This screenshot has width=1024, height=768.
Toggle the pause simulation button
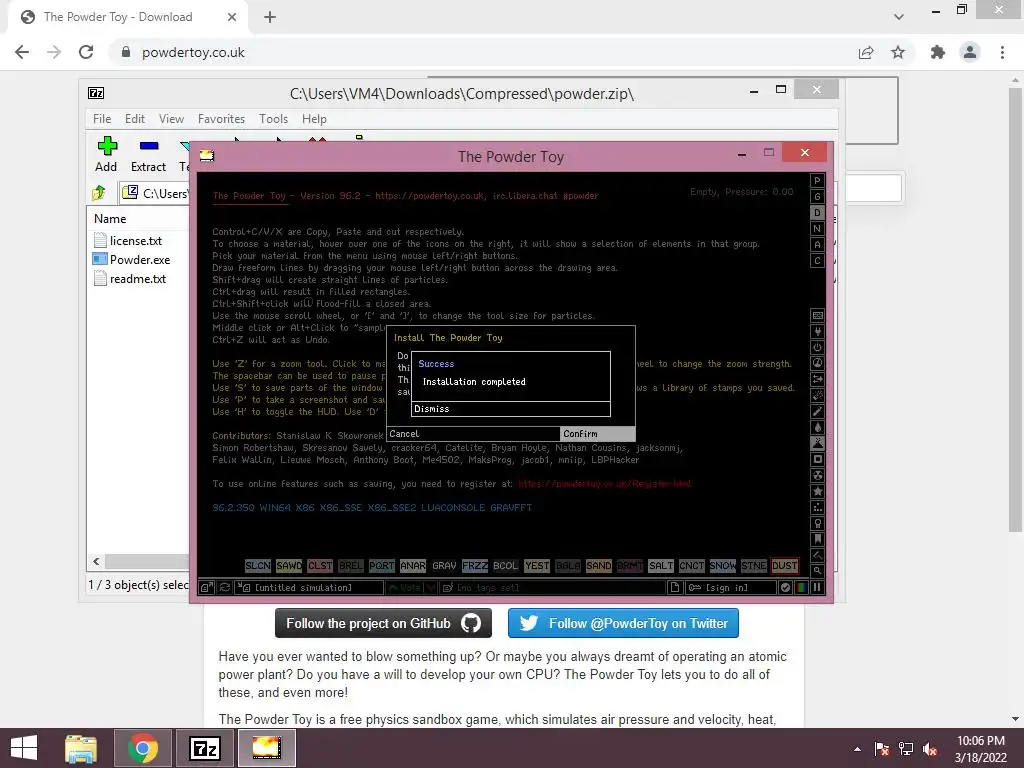pos(817,588)
